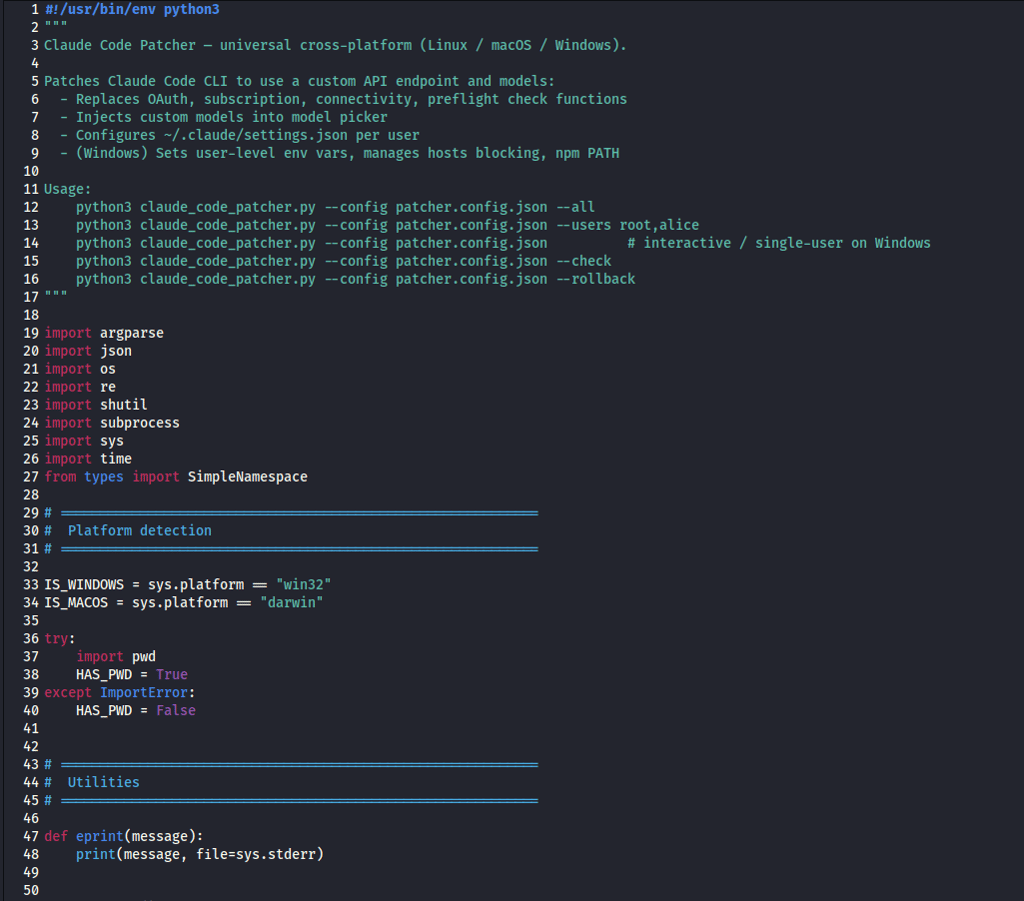Click the 'import re' line
The image size is (1024, 901).
[80, 387]
